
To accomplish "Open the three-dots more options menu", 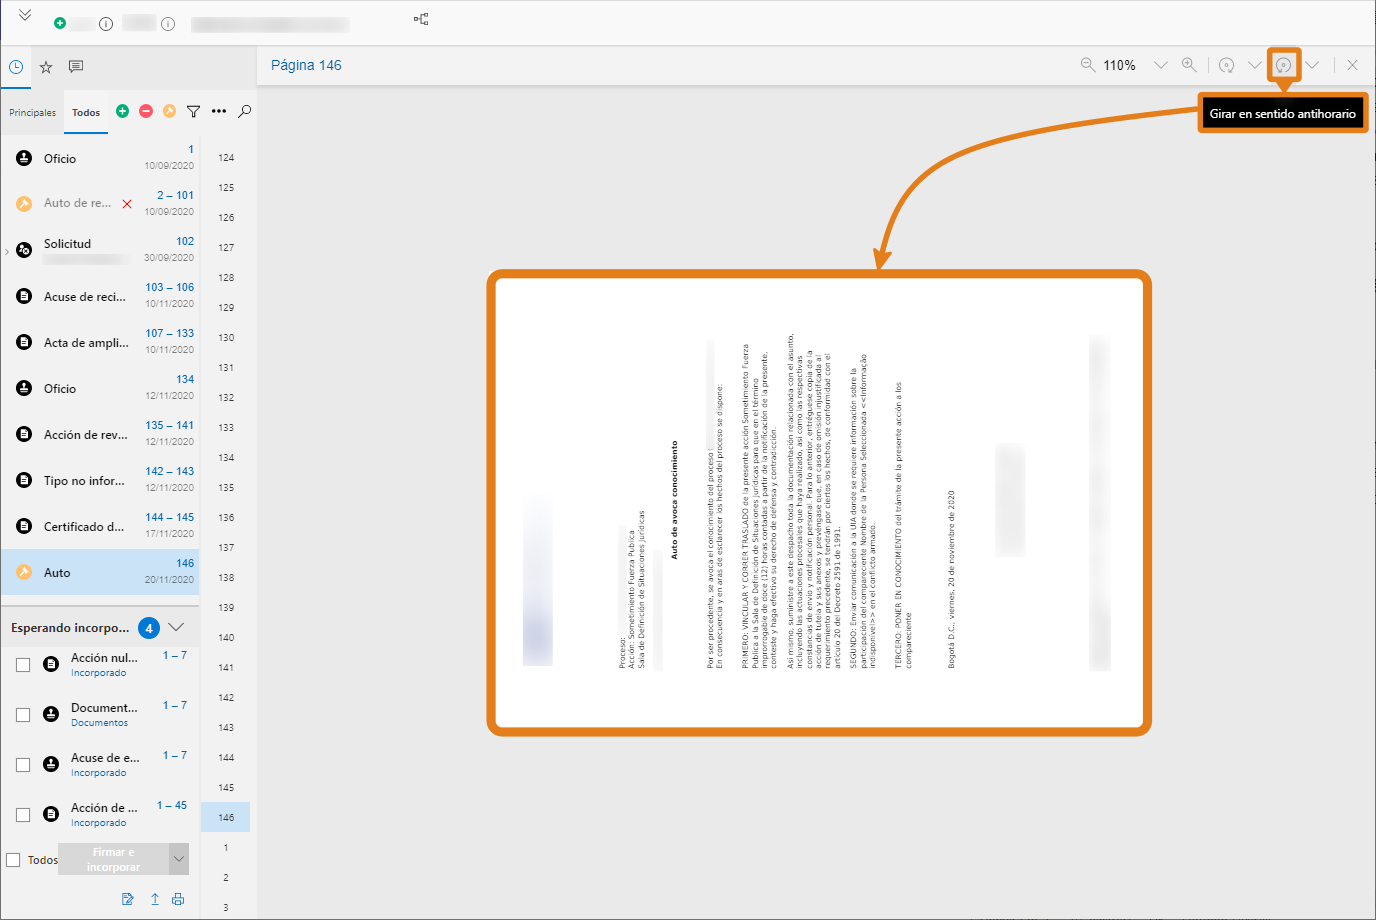I will [x=219, y=111].
